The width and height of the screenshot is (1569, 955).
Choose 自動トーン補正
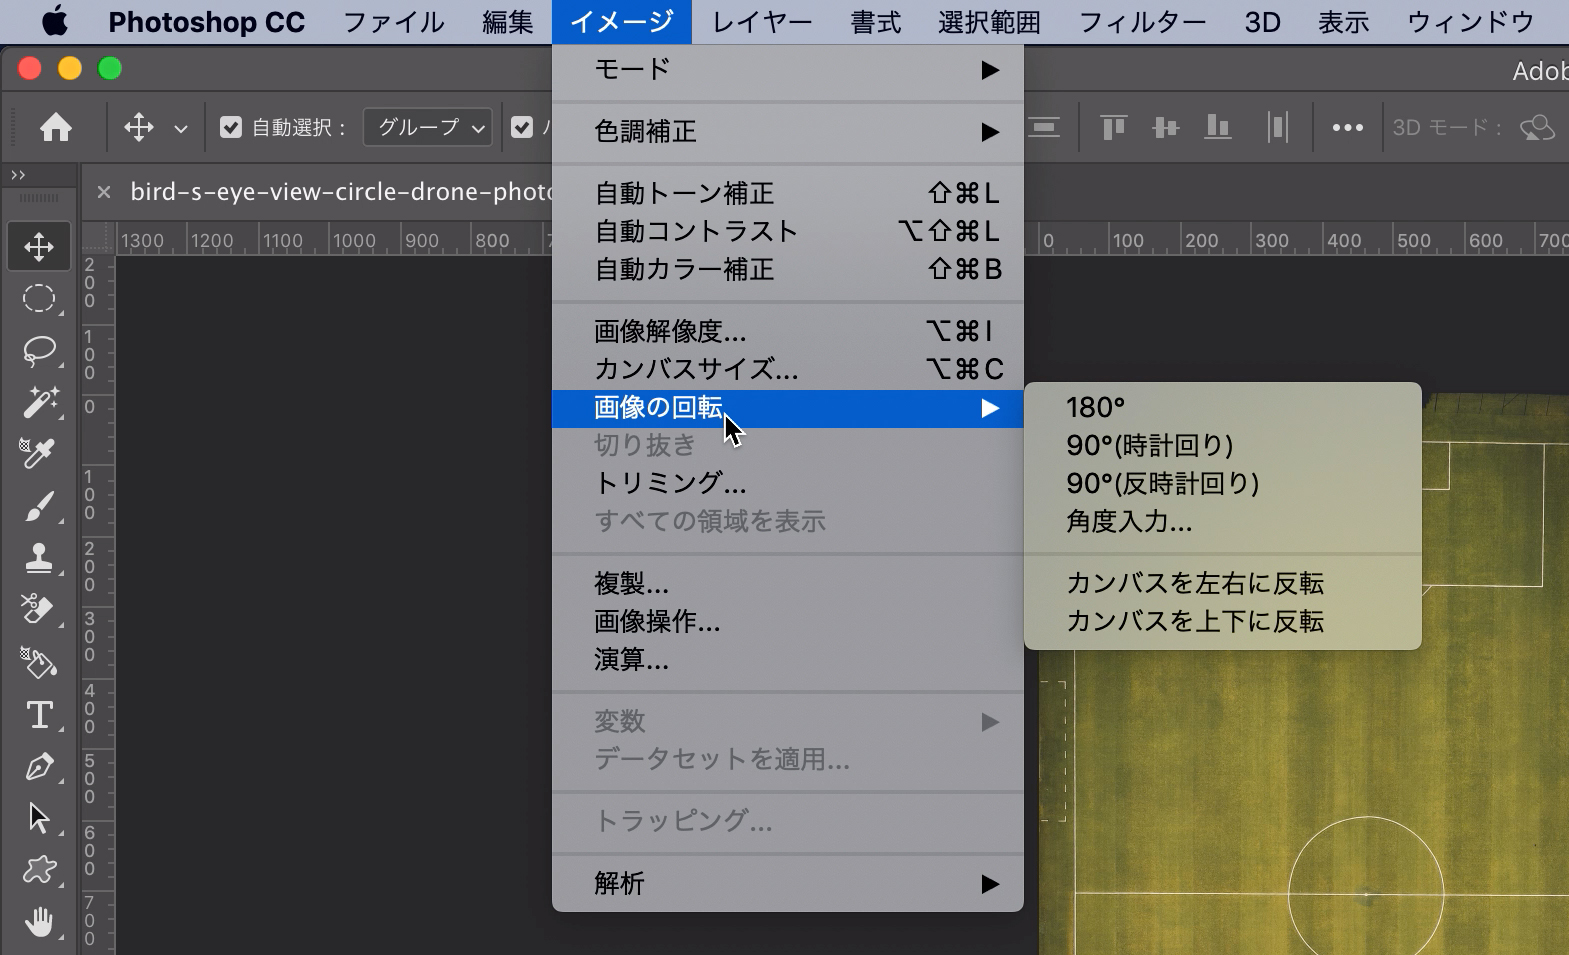click(x=788, y=193)
